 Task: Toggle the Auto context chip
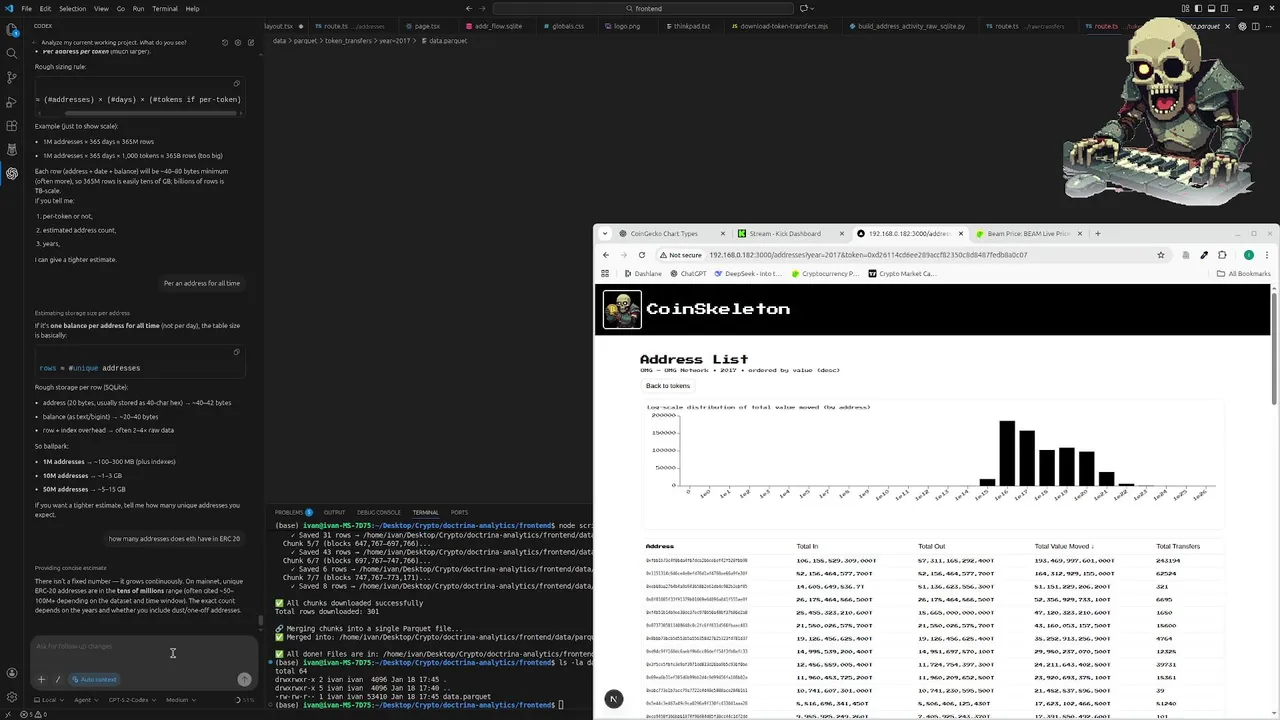click(95, 680)
